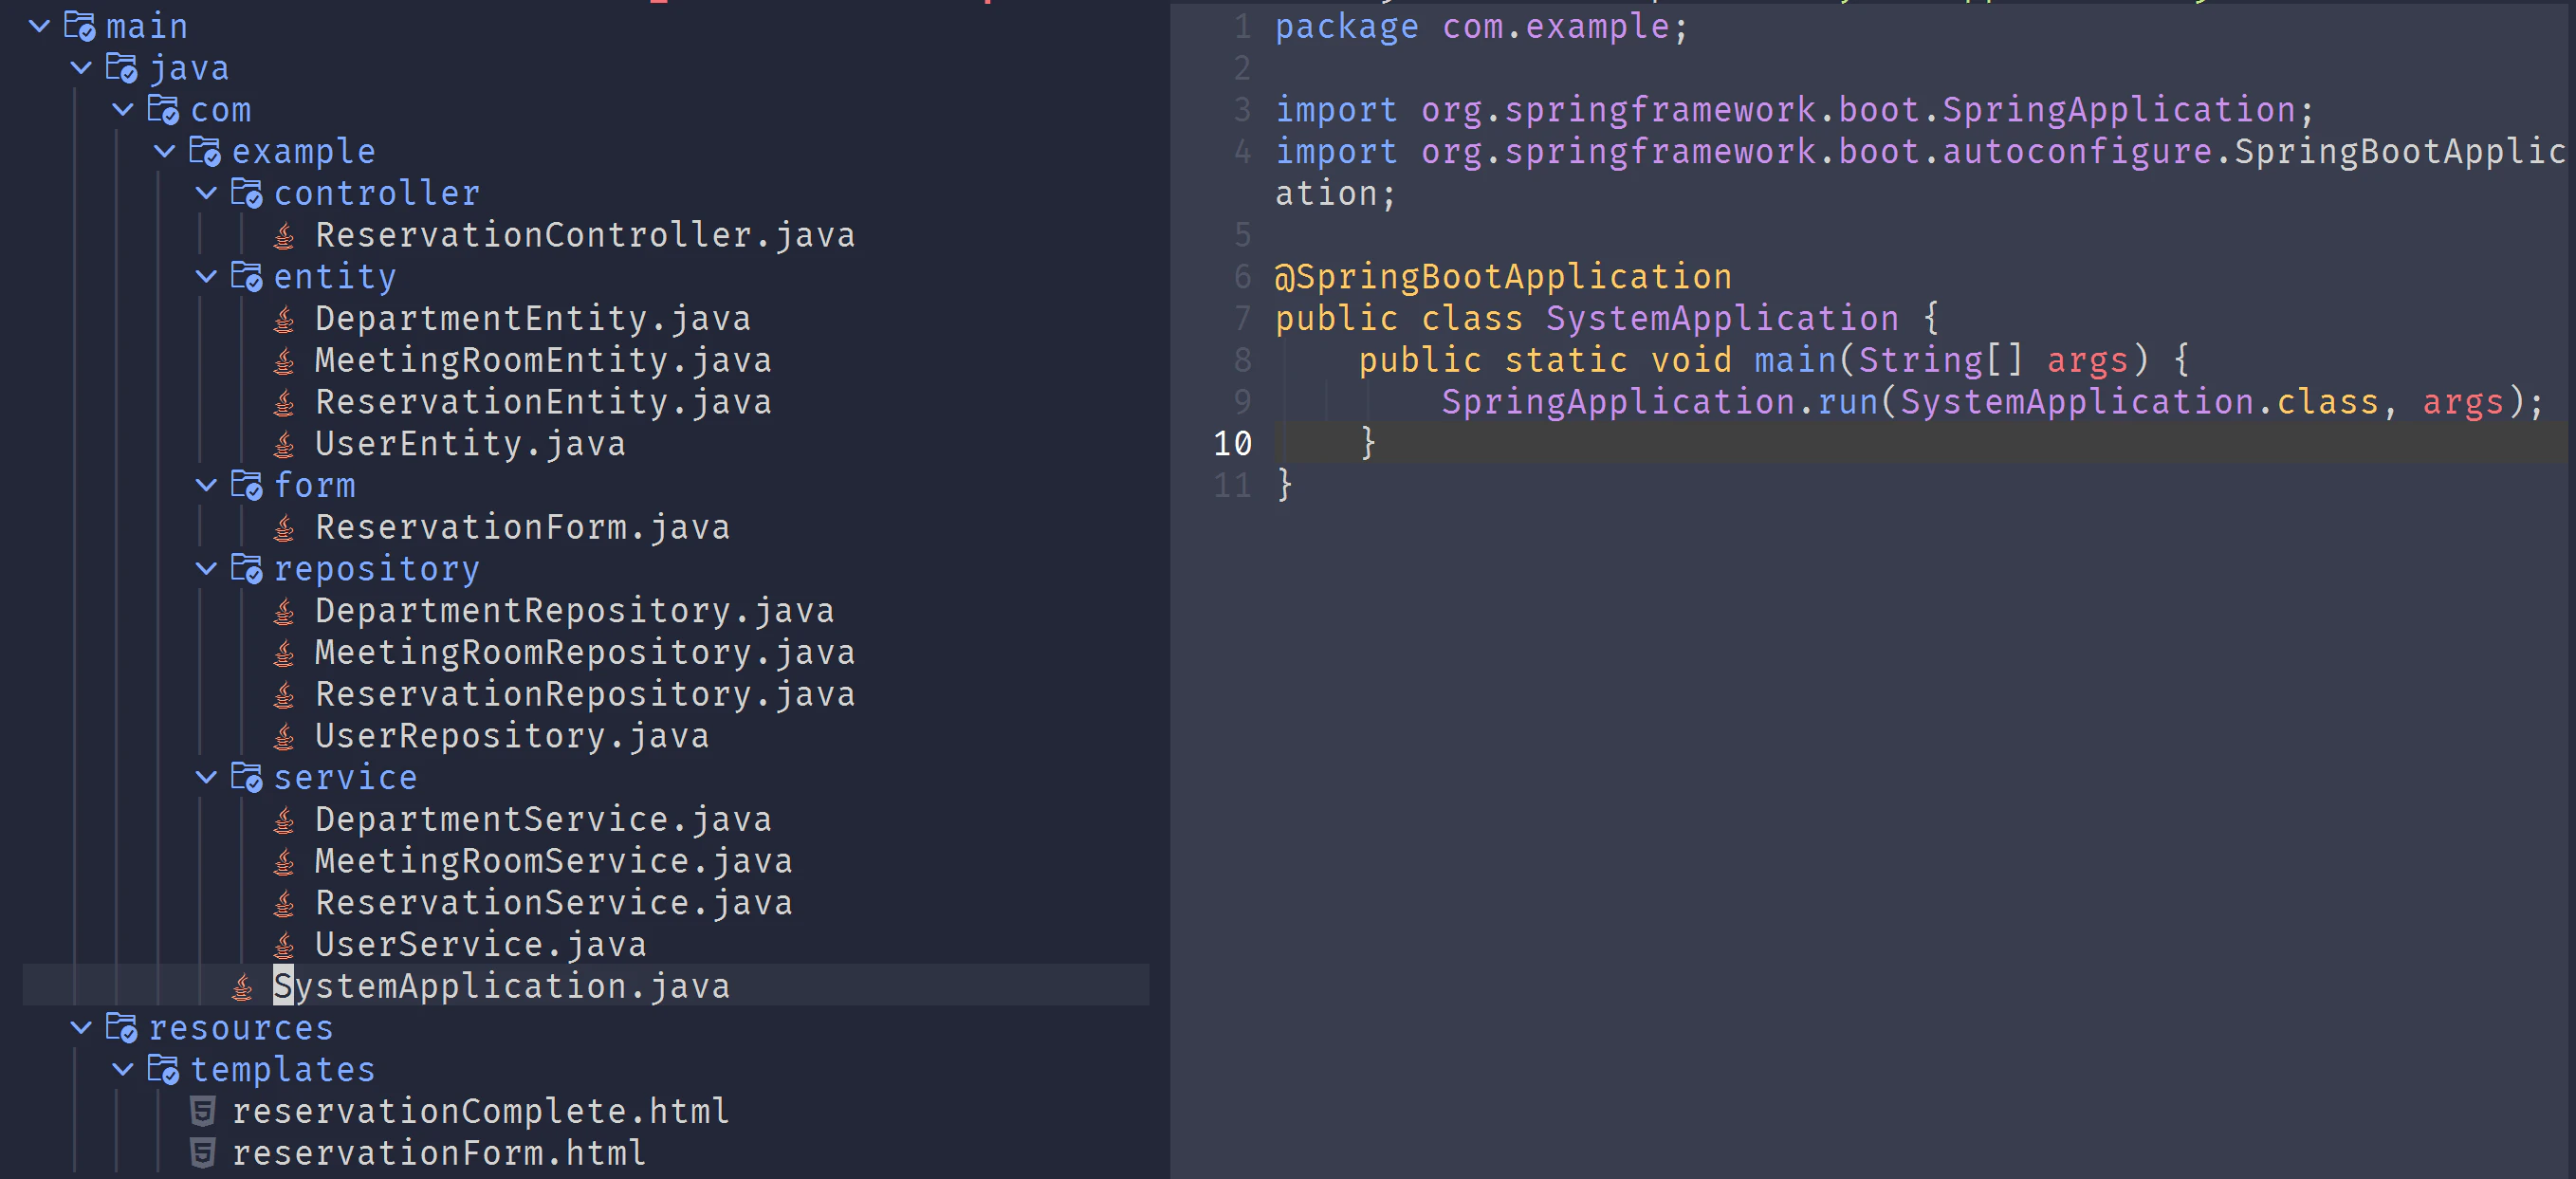Collapse the form folder chevron
Image resolution: width=2576 pixels, height=1179 pixels.
(x=207, y=485)
